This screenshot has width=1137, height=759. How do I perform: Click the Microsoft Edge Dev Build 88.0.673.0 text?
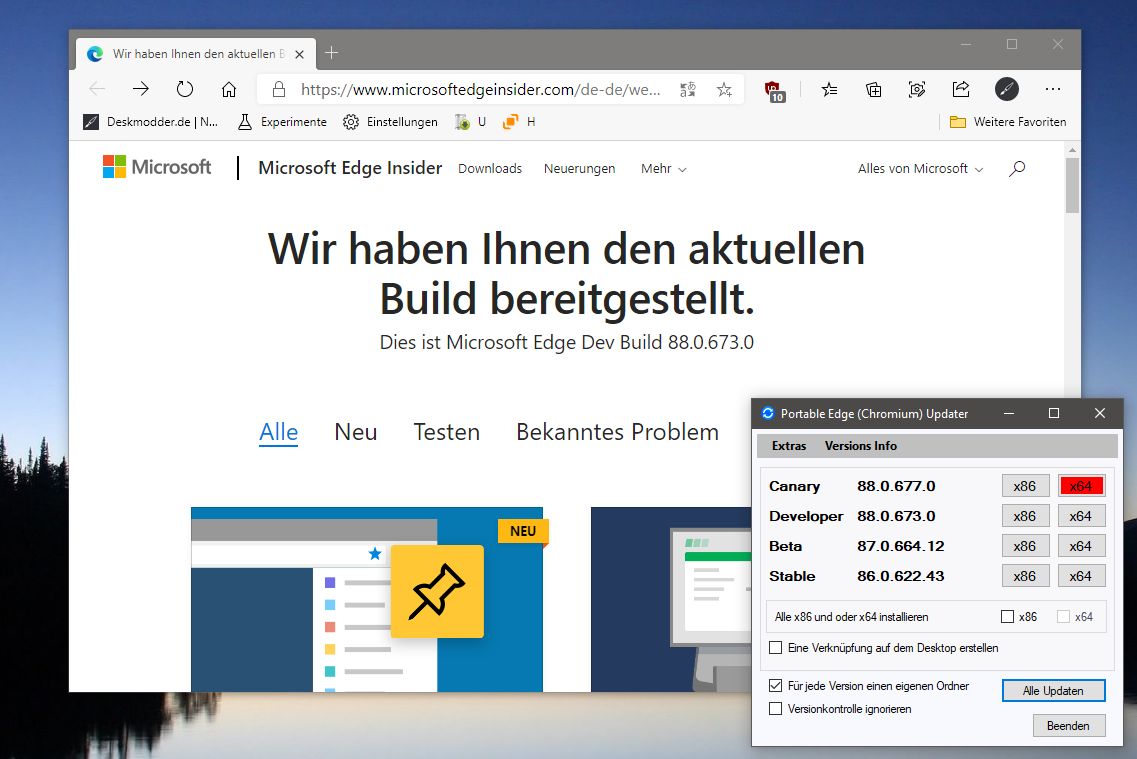tap(567, 342)
